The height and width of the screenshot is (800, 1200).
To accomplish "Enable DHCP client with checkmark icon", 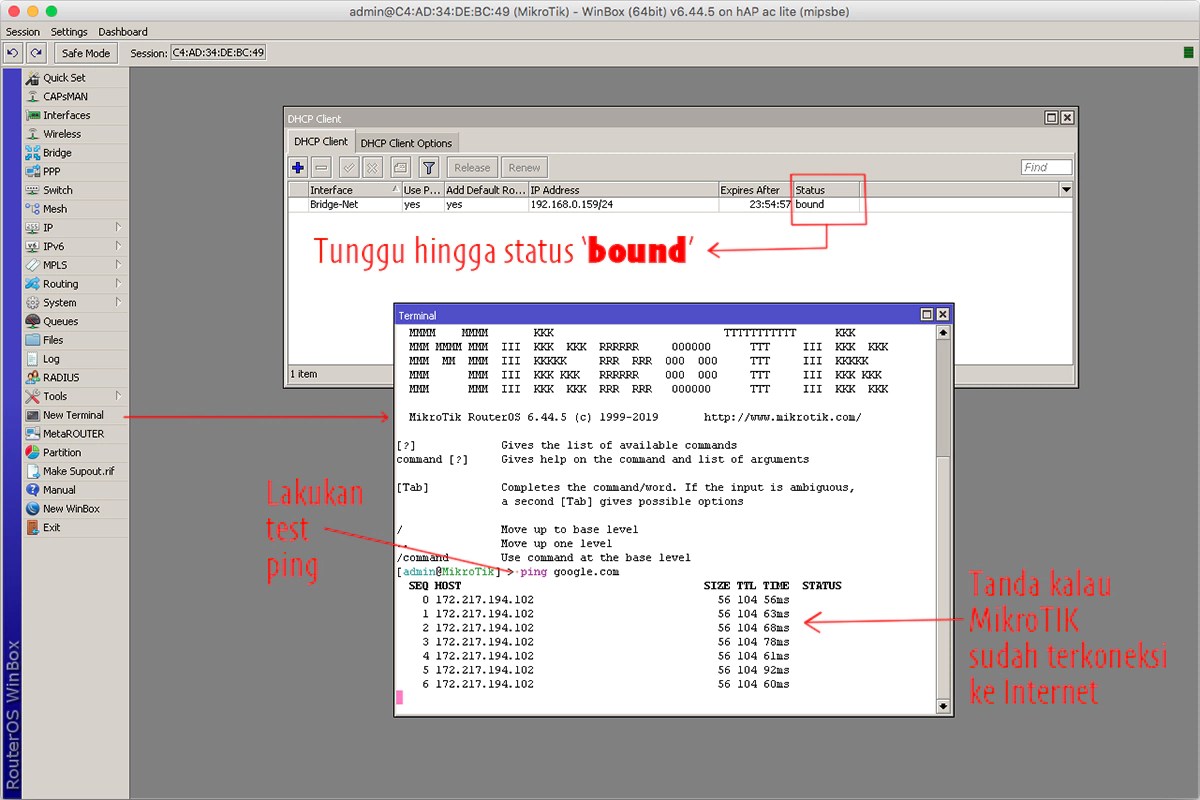I will (349, 167).
